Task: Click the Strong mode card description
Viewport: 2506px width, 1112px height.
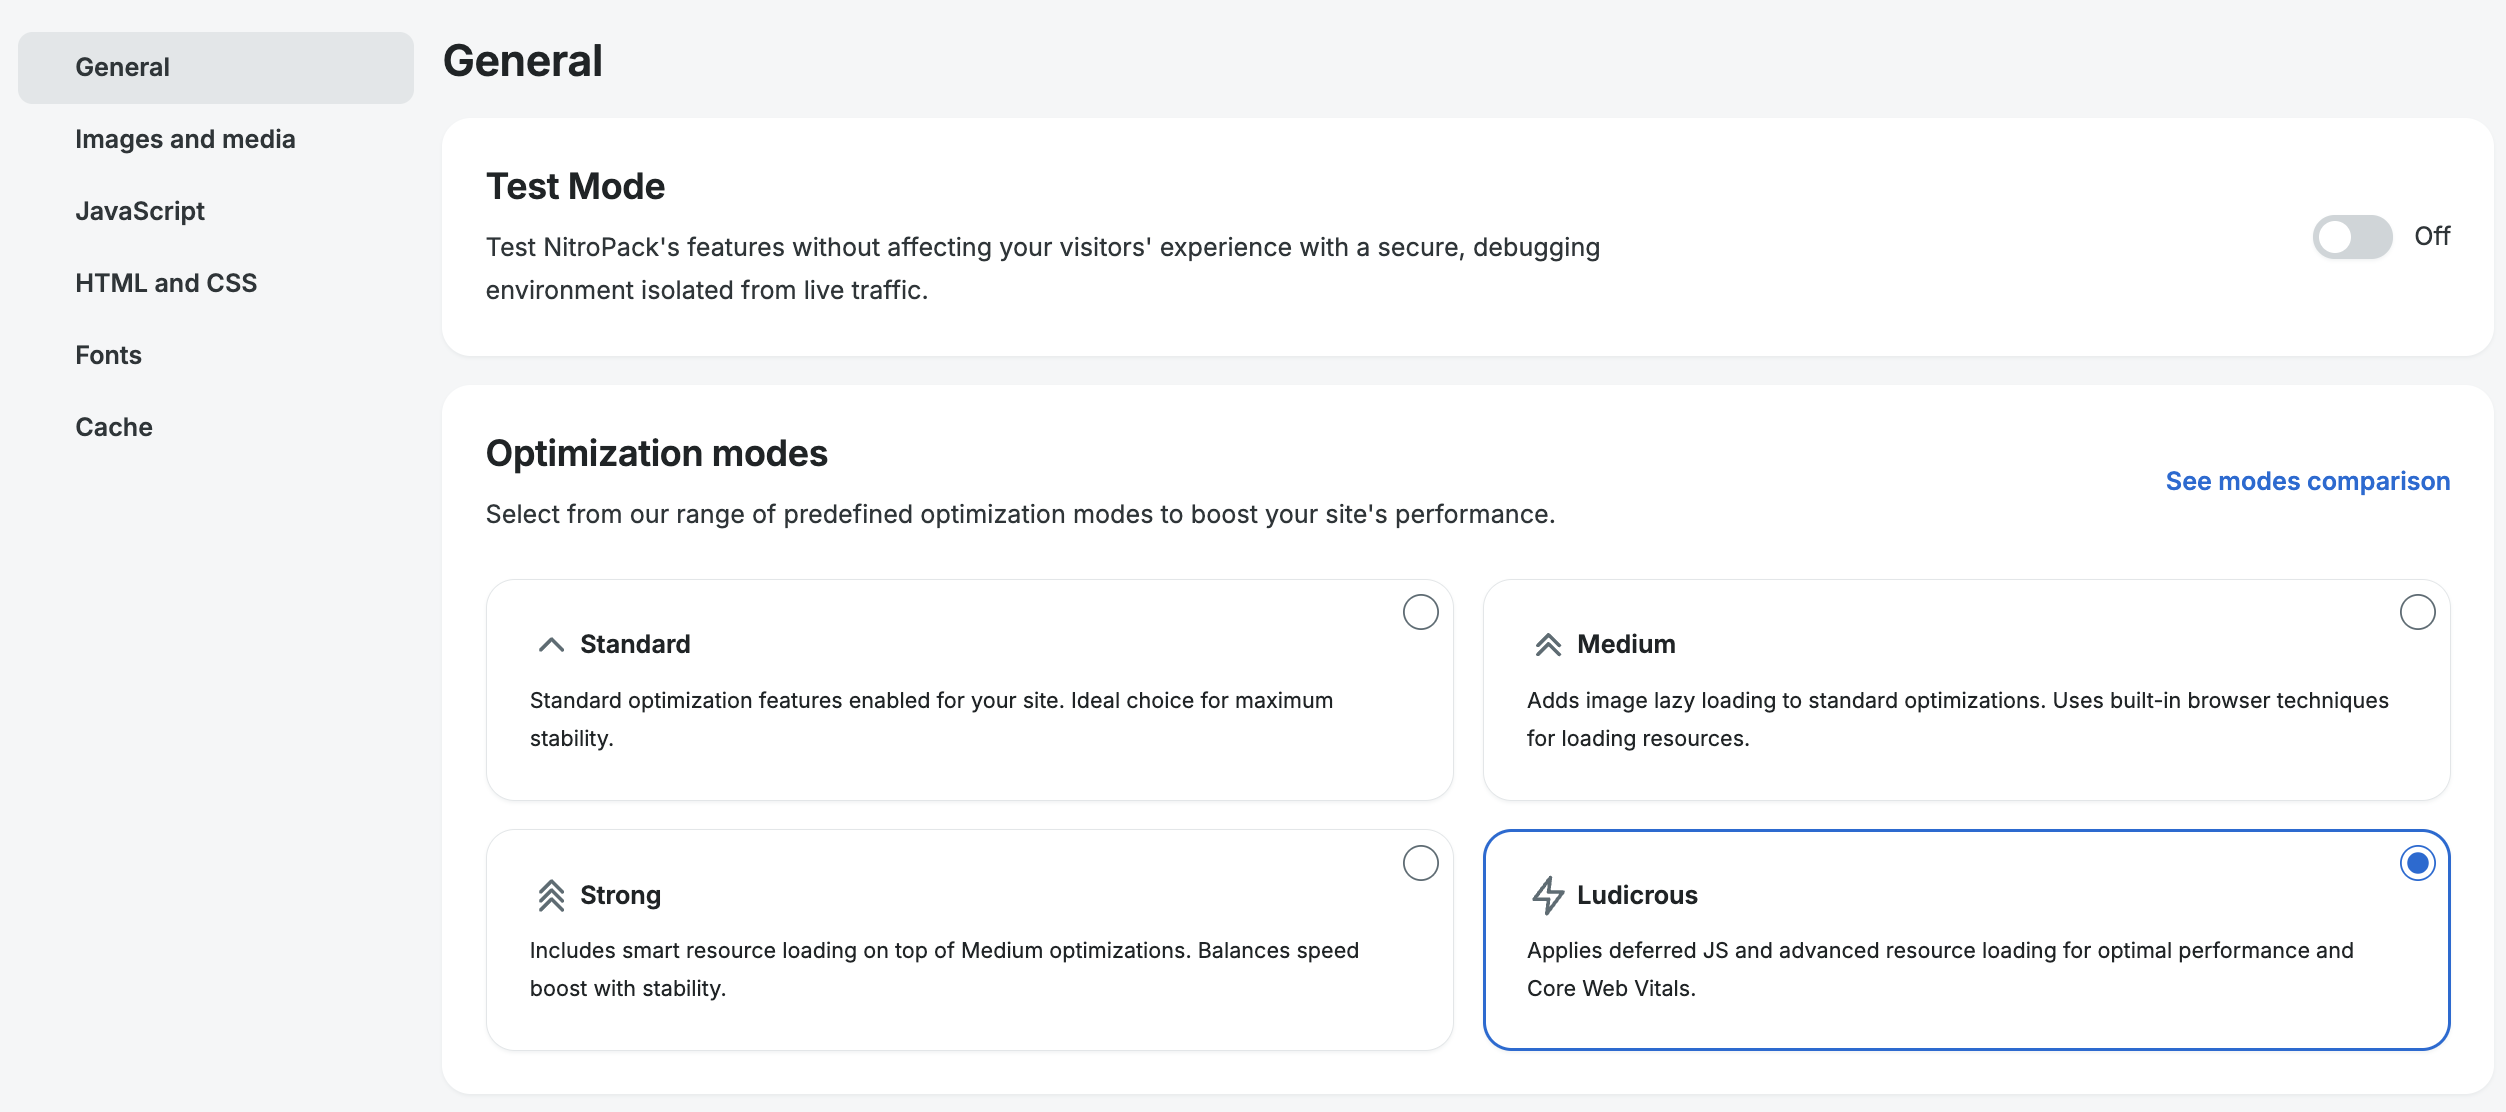Action: 943,969
